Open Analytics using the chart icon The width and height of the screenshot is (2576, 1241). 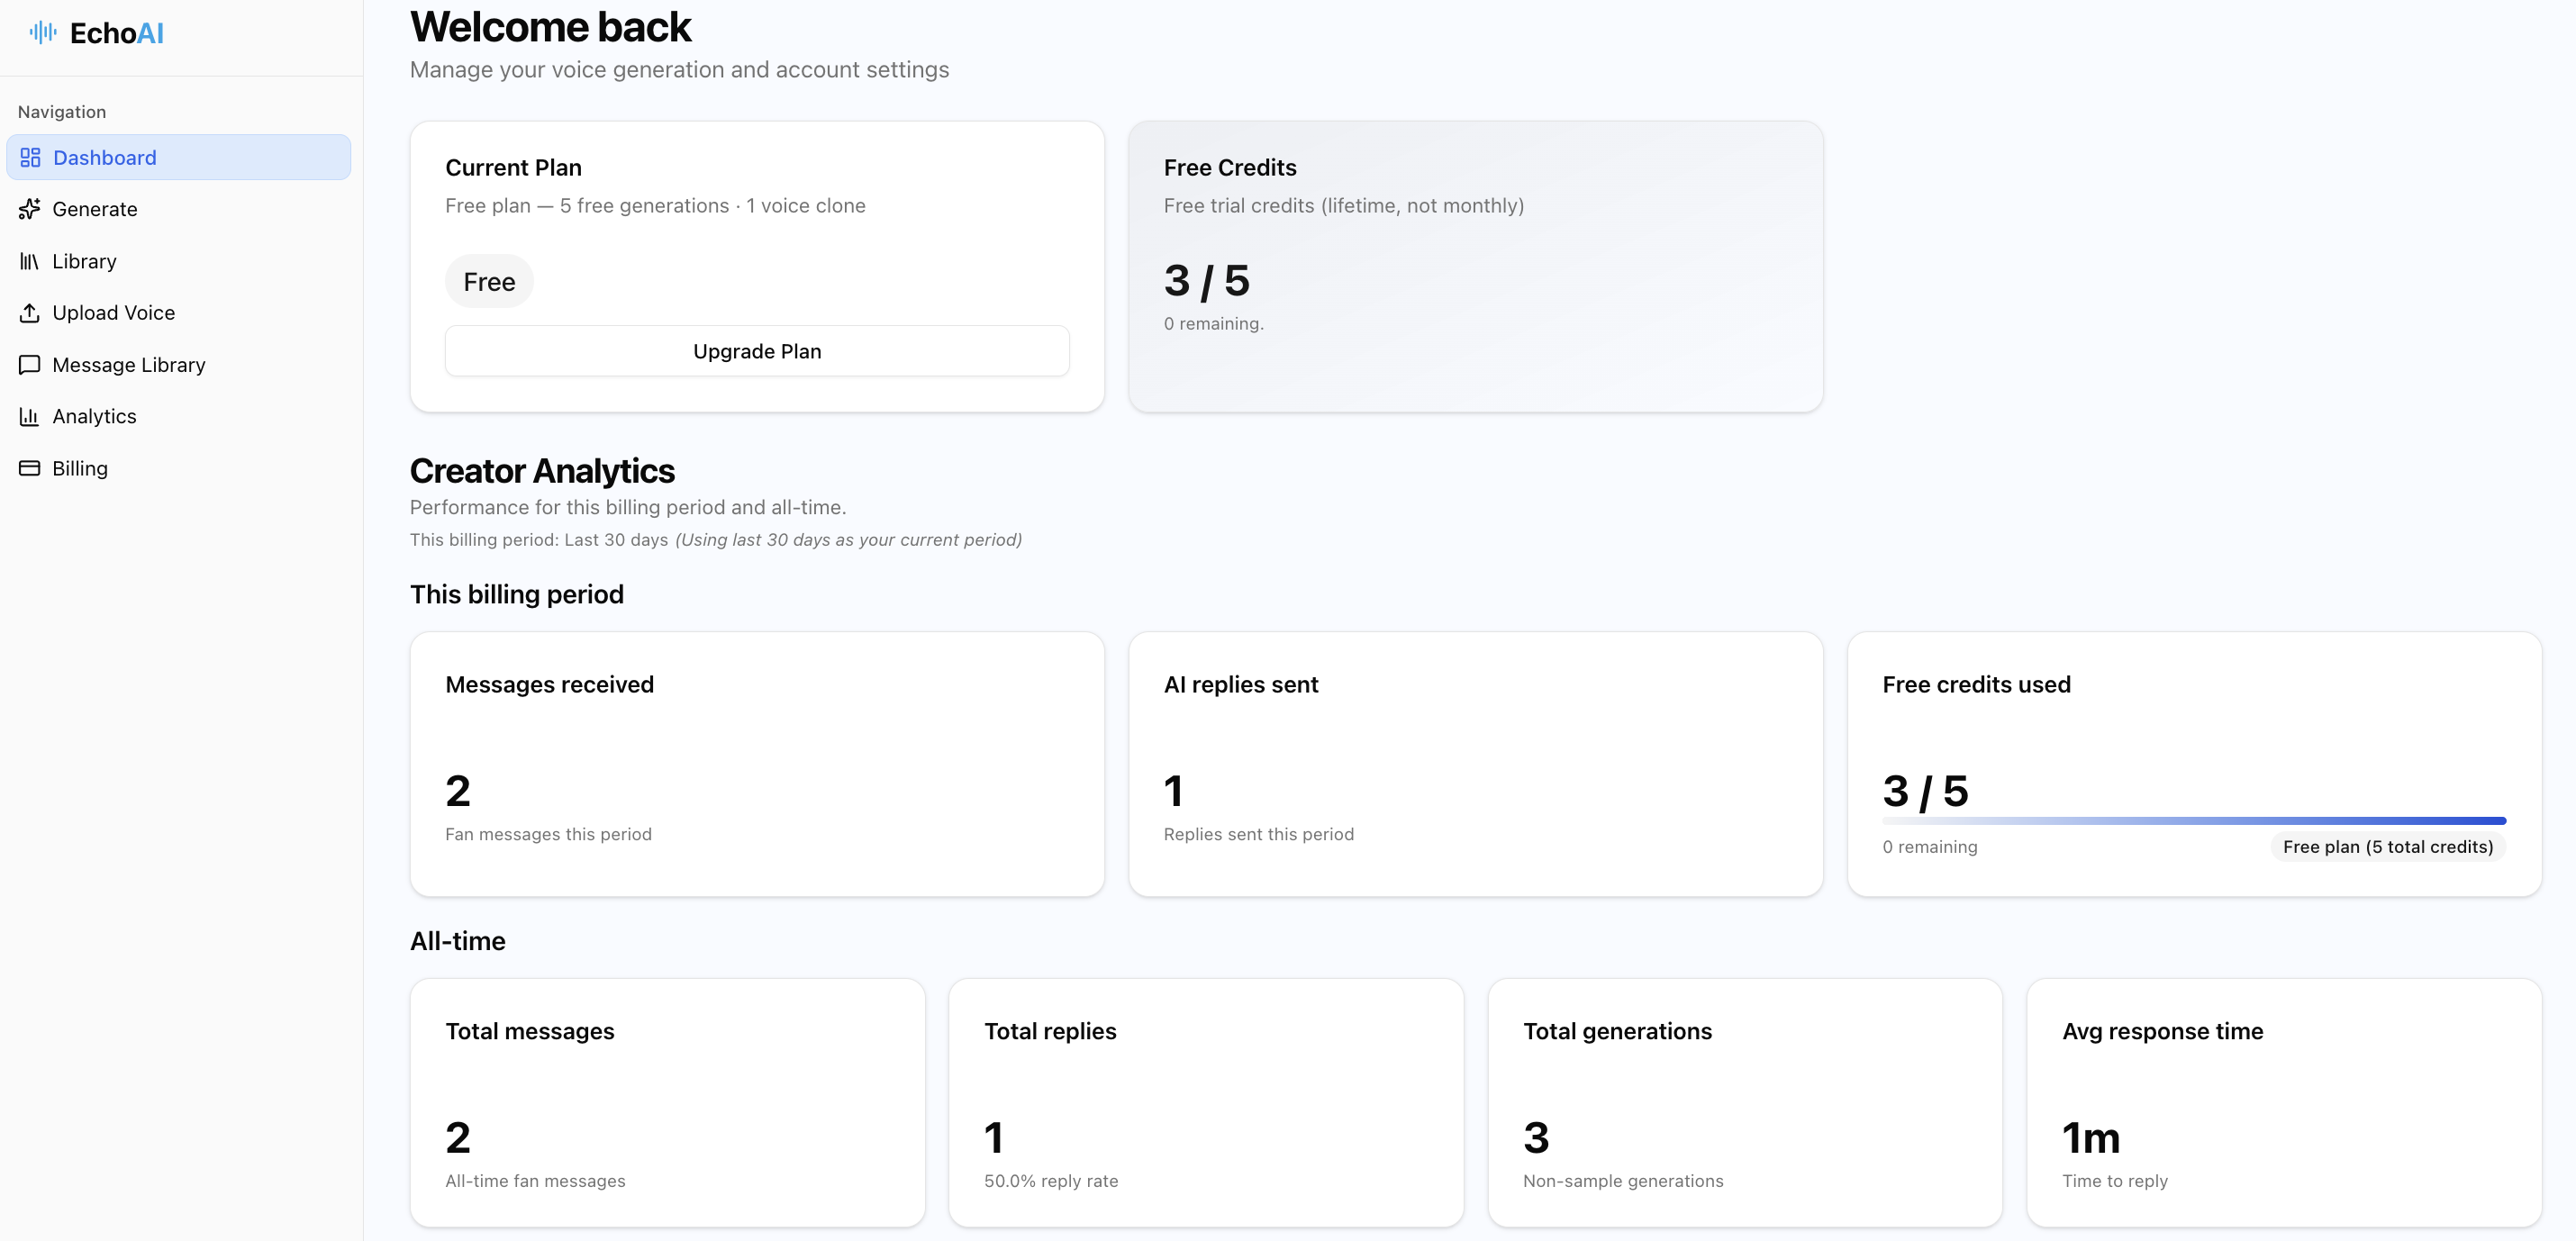pos(29,416)
